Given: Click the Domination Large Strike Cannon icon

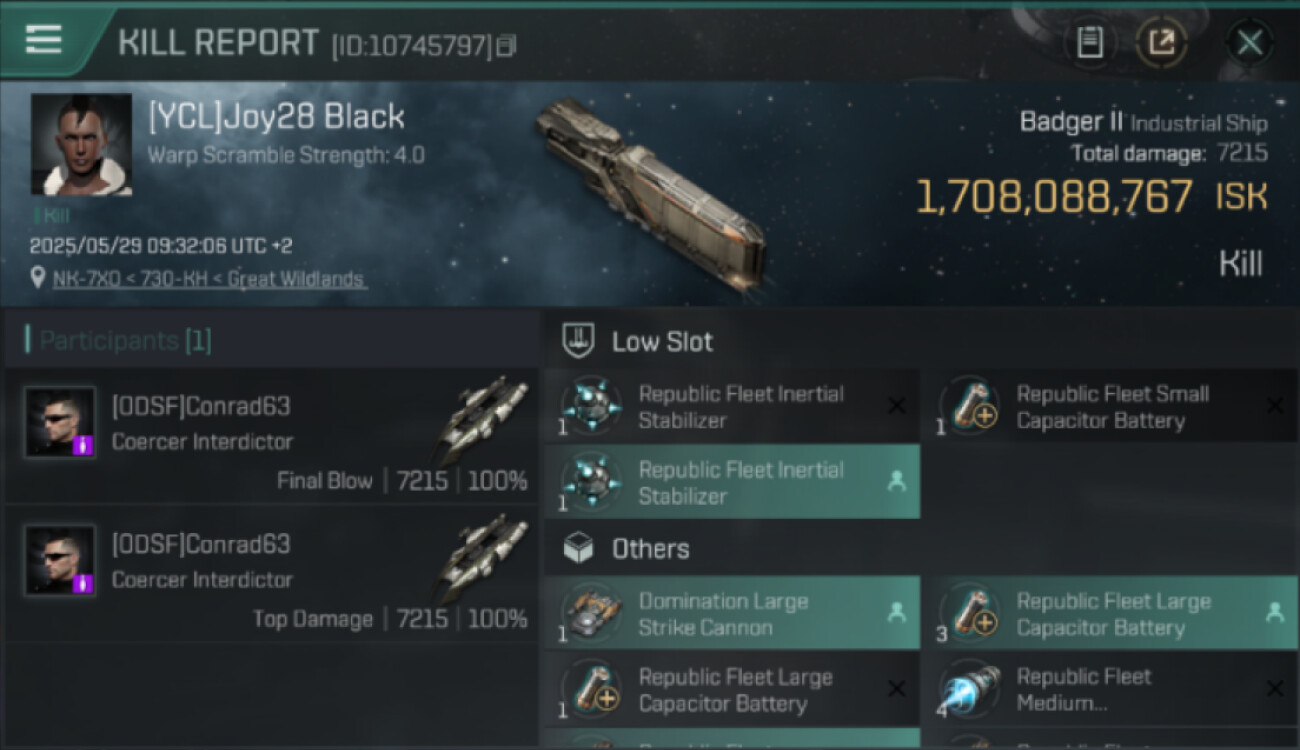Looking at the screenshot, I should tap(592, 613).
